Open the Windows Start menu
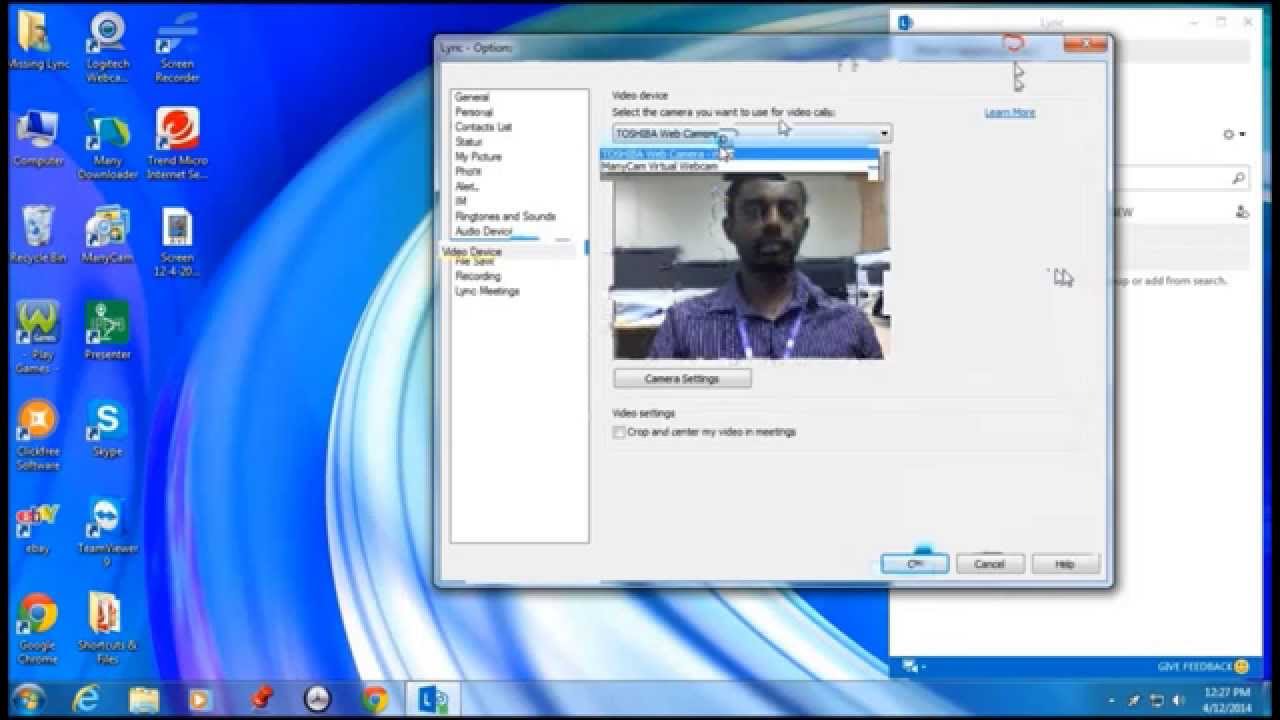 pos(29,697)
